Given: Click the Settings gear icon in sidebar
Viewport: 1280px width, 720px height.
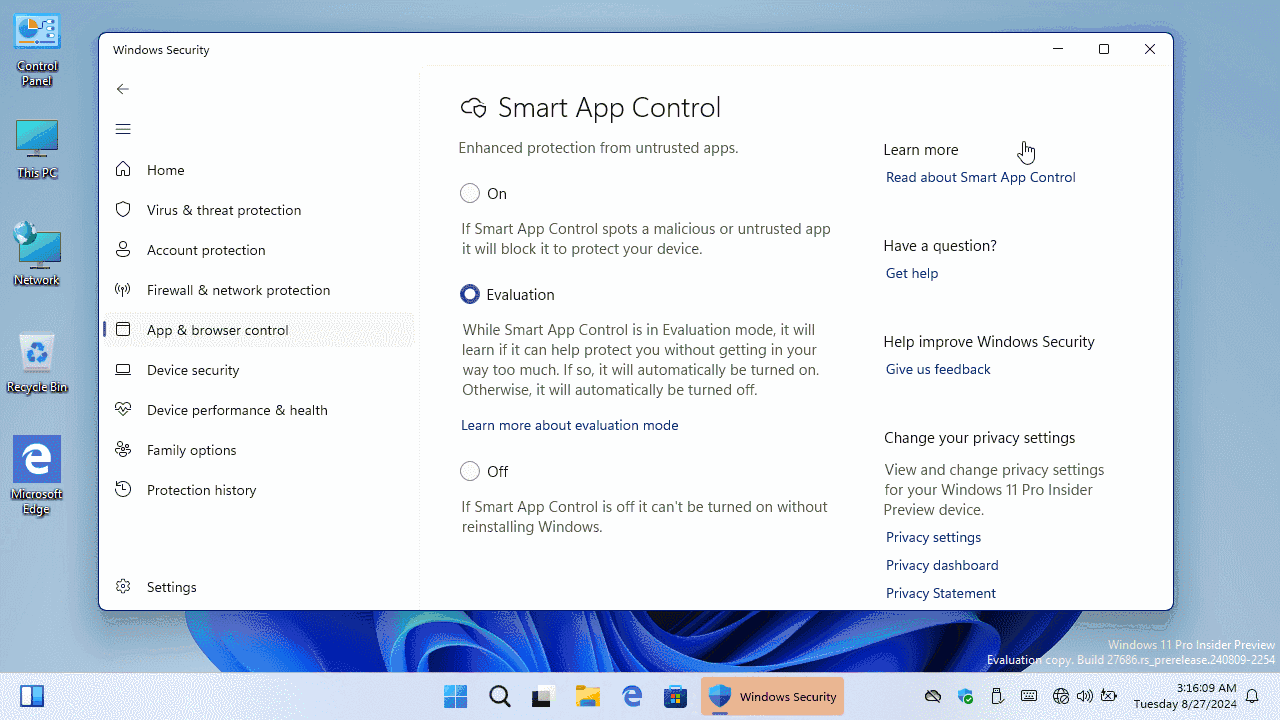Looking at the screenshot, I should pyautogui.click(x=123, y=586).
